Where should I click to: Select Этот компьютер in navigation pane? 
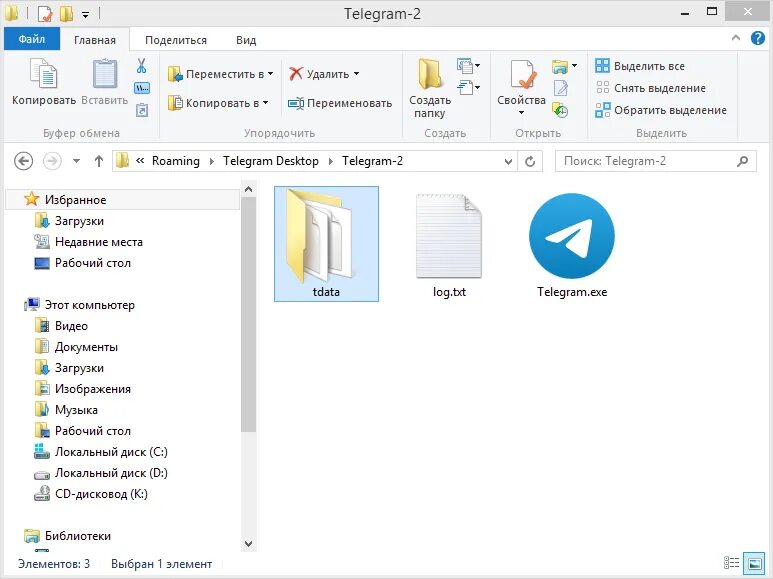(89, 305)
